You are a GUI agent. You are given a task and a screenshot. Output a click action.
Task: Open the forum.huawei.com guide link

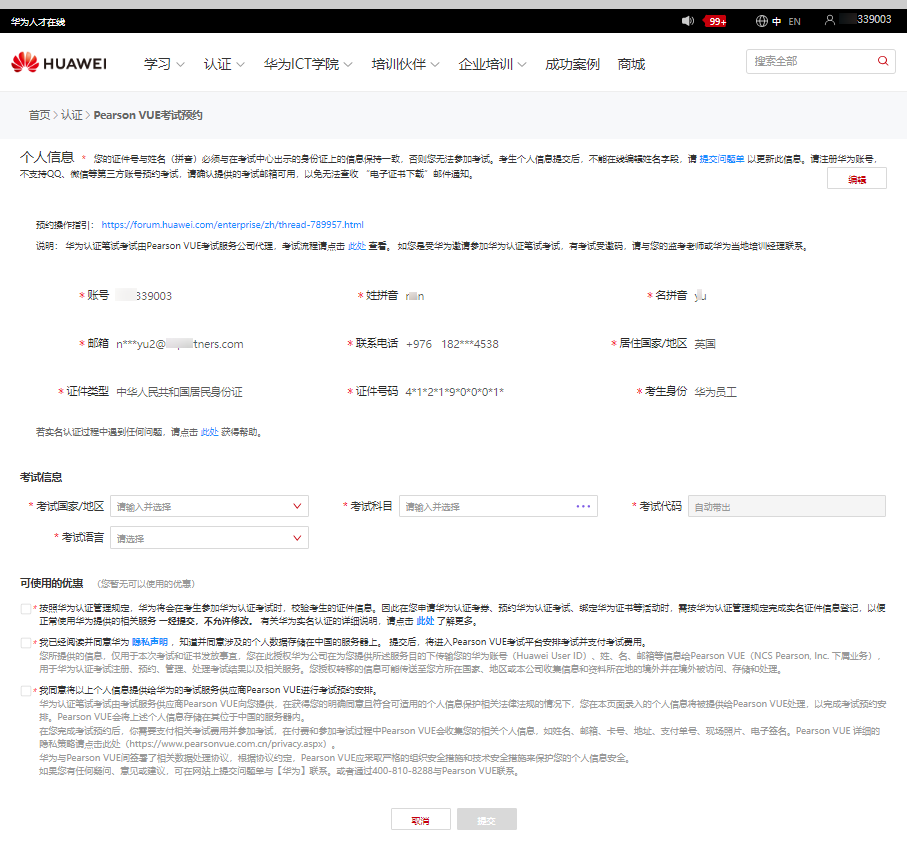point(232,225)
